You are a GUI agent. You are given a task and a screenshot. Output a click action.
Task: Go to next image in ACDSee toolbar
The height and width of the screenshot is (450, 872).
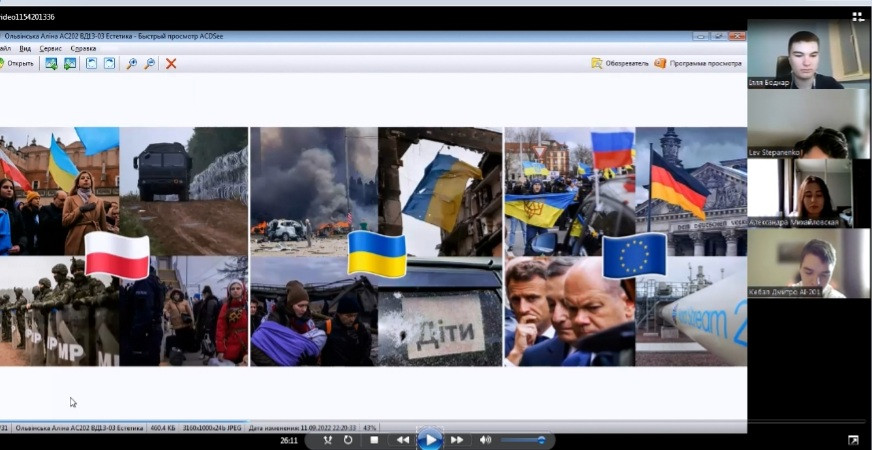(70, 63)
